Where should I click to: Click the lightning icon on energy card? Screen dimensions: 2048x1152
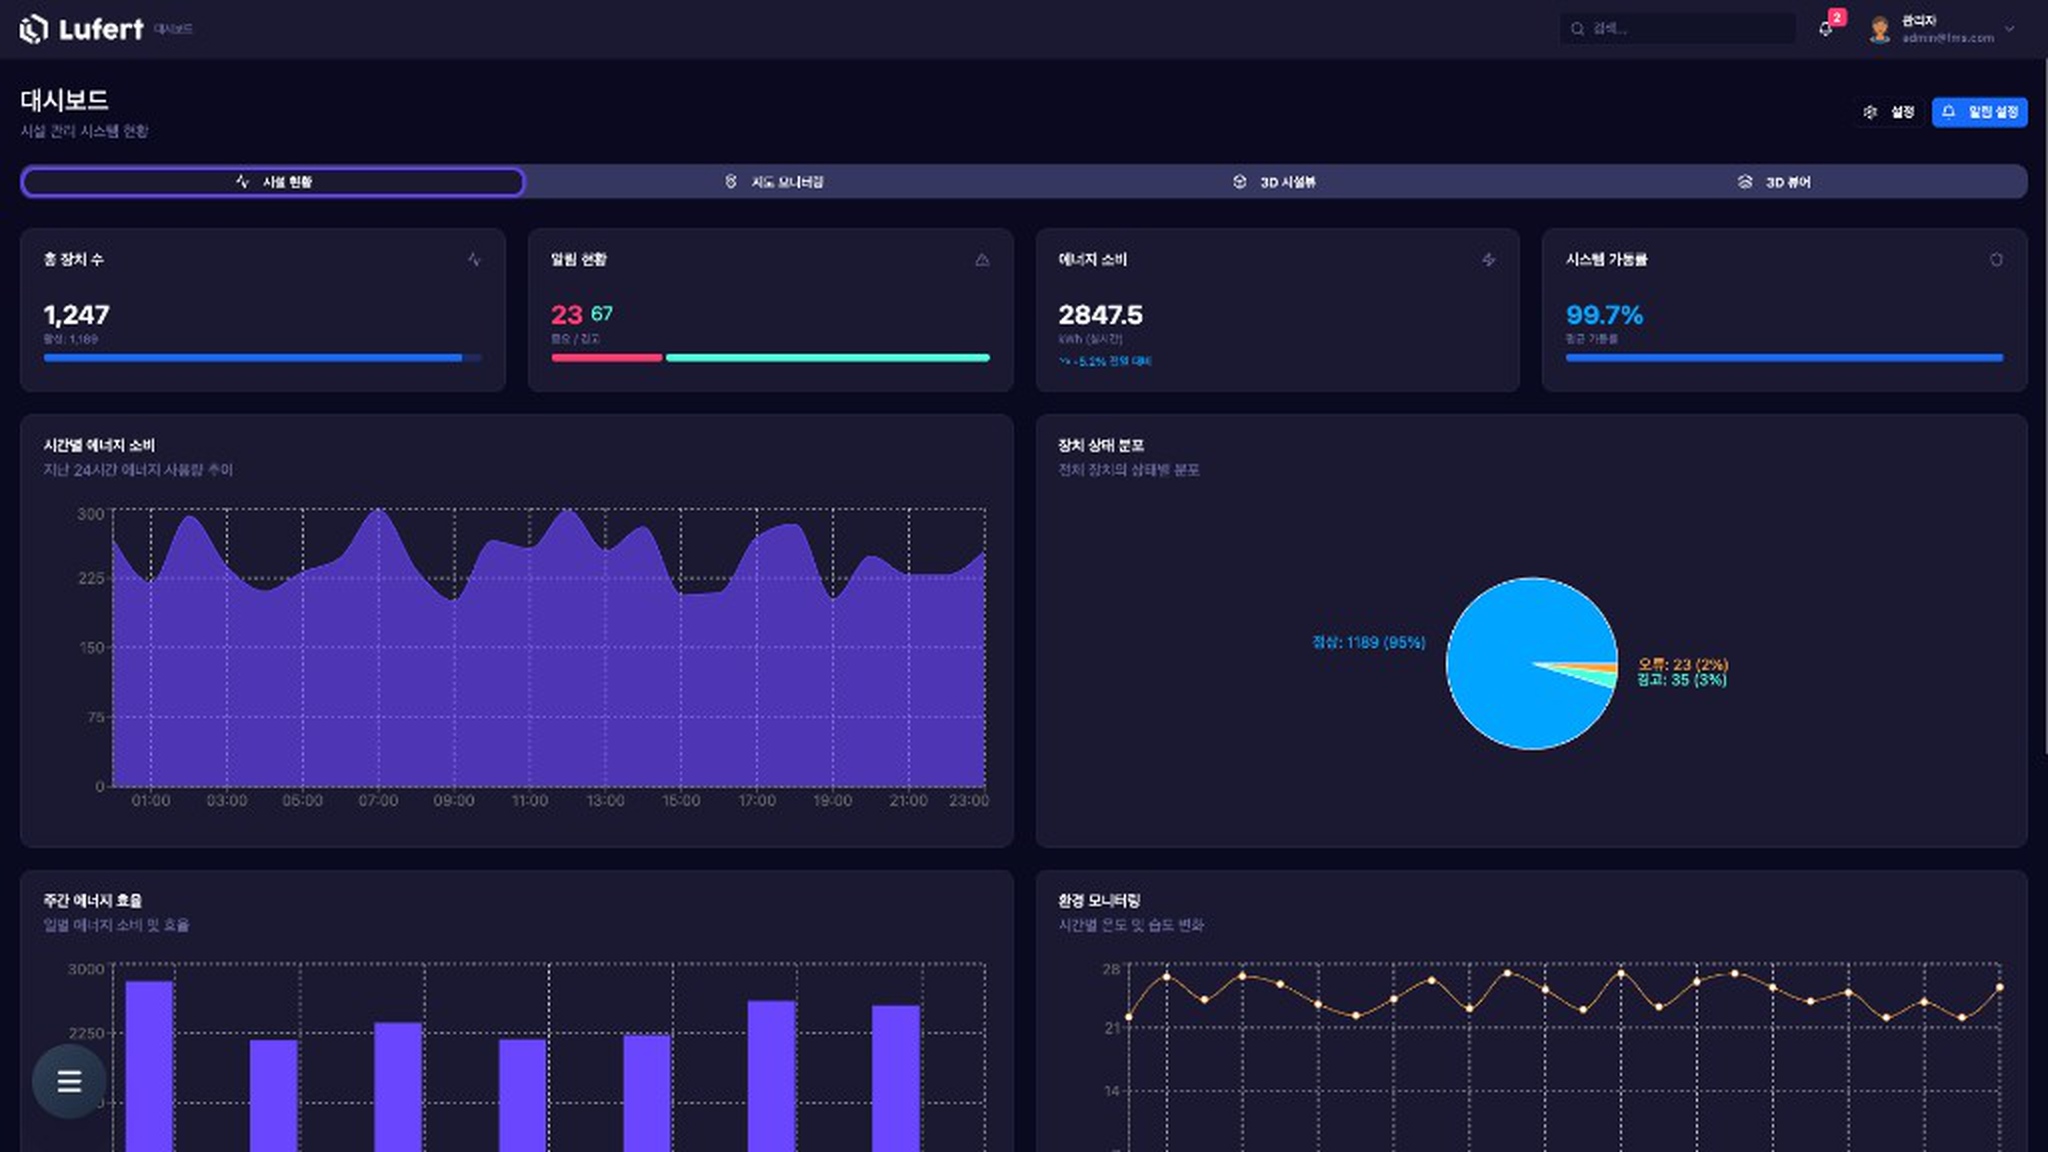click(x=1489, y=260)
